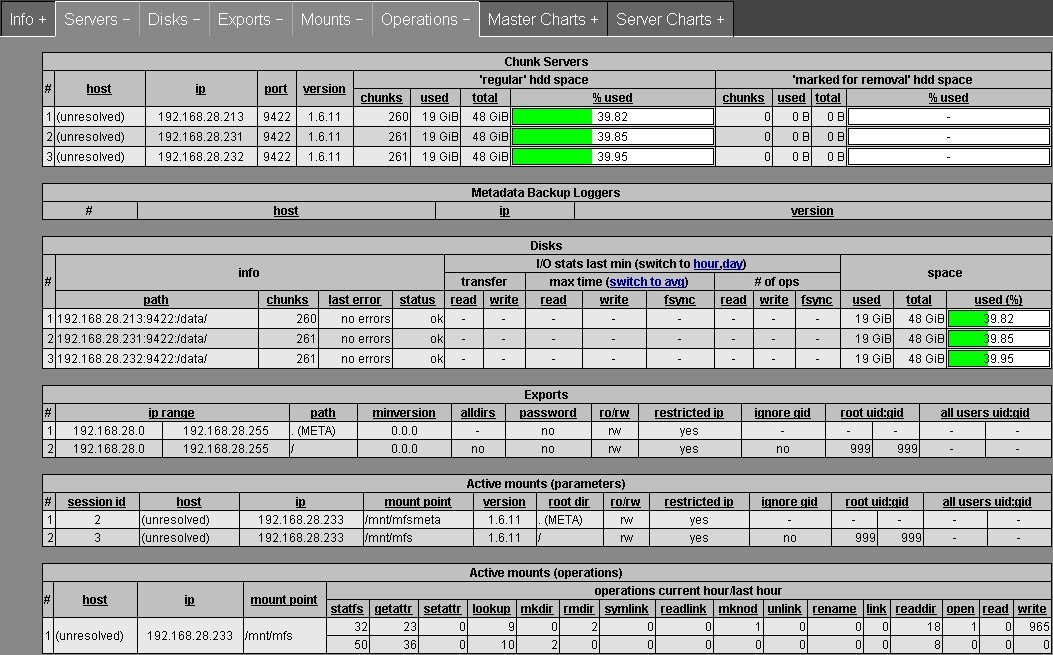Sort Active mounts by root dir

coord(568,501)
